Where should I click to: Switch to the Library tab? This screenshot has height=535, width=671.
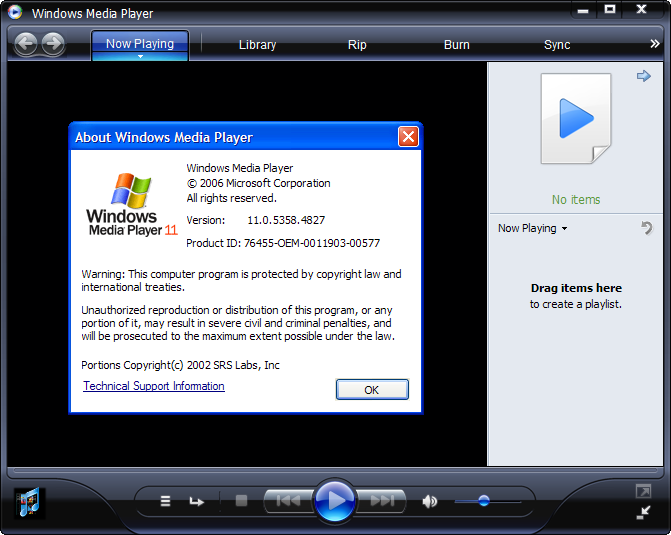point(257,45)
